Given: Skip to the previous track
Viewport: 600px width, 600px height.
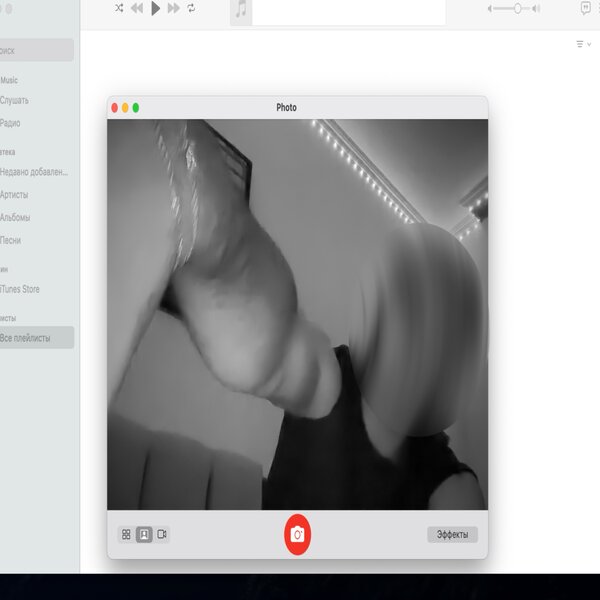Looking at the screenshot, I should pyautogui.click(x=136, y=8).
